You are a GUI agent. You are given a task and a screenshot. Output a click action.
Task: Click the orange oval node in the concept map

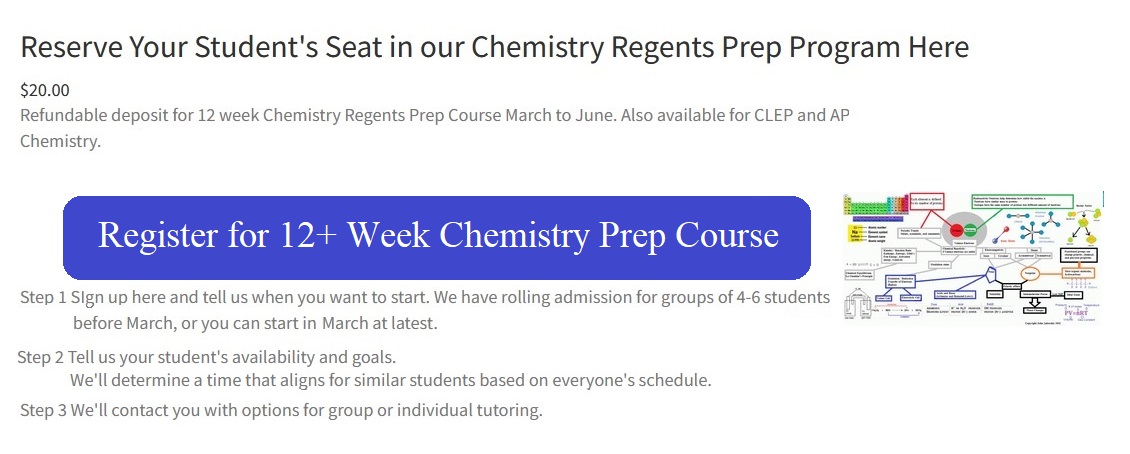point(1029,273)
